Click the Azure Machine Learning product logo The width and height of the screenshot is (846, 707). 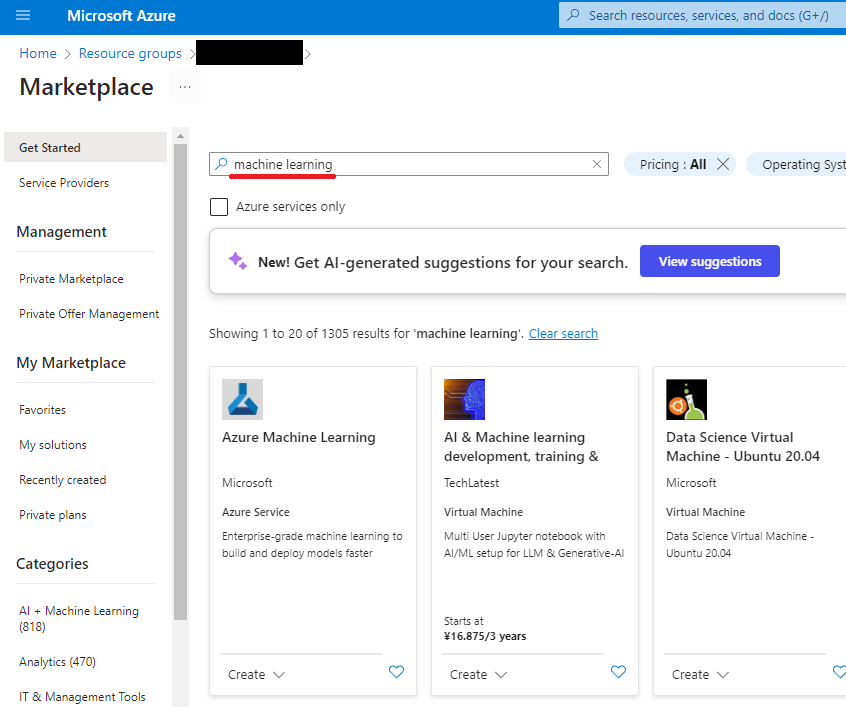(242, 399)
